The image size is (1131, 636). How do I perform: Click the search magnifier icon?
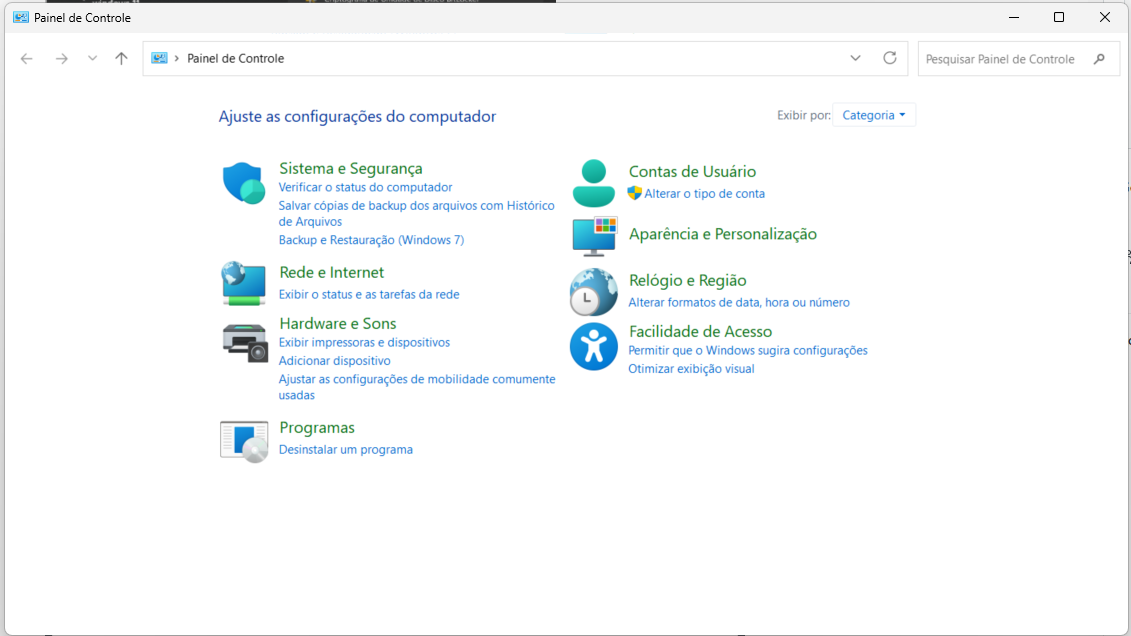point(1099,59)
